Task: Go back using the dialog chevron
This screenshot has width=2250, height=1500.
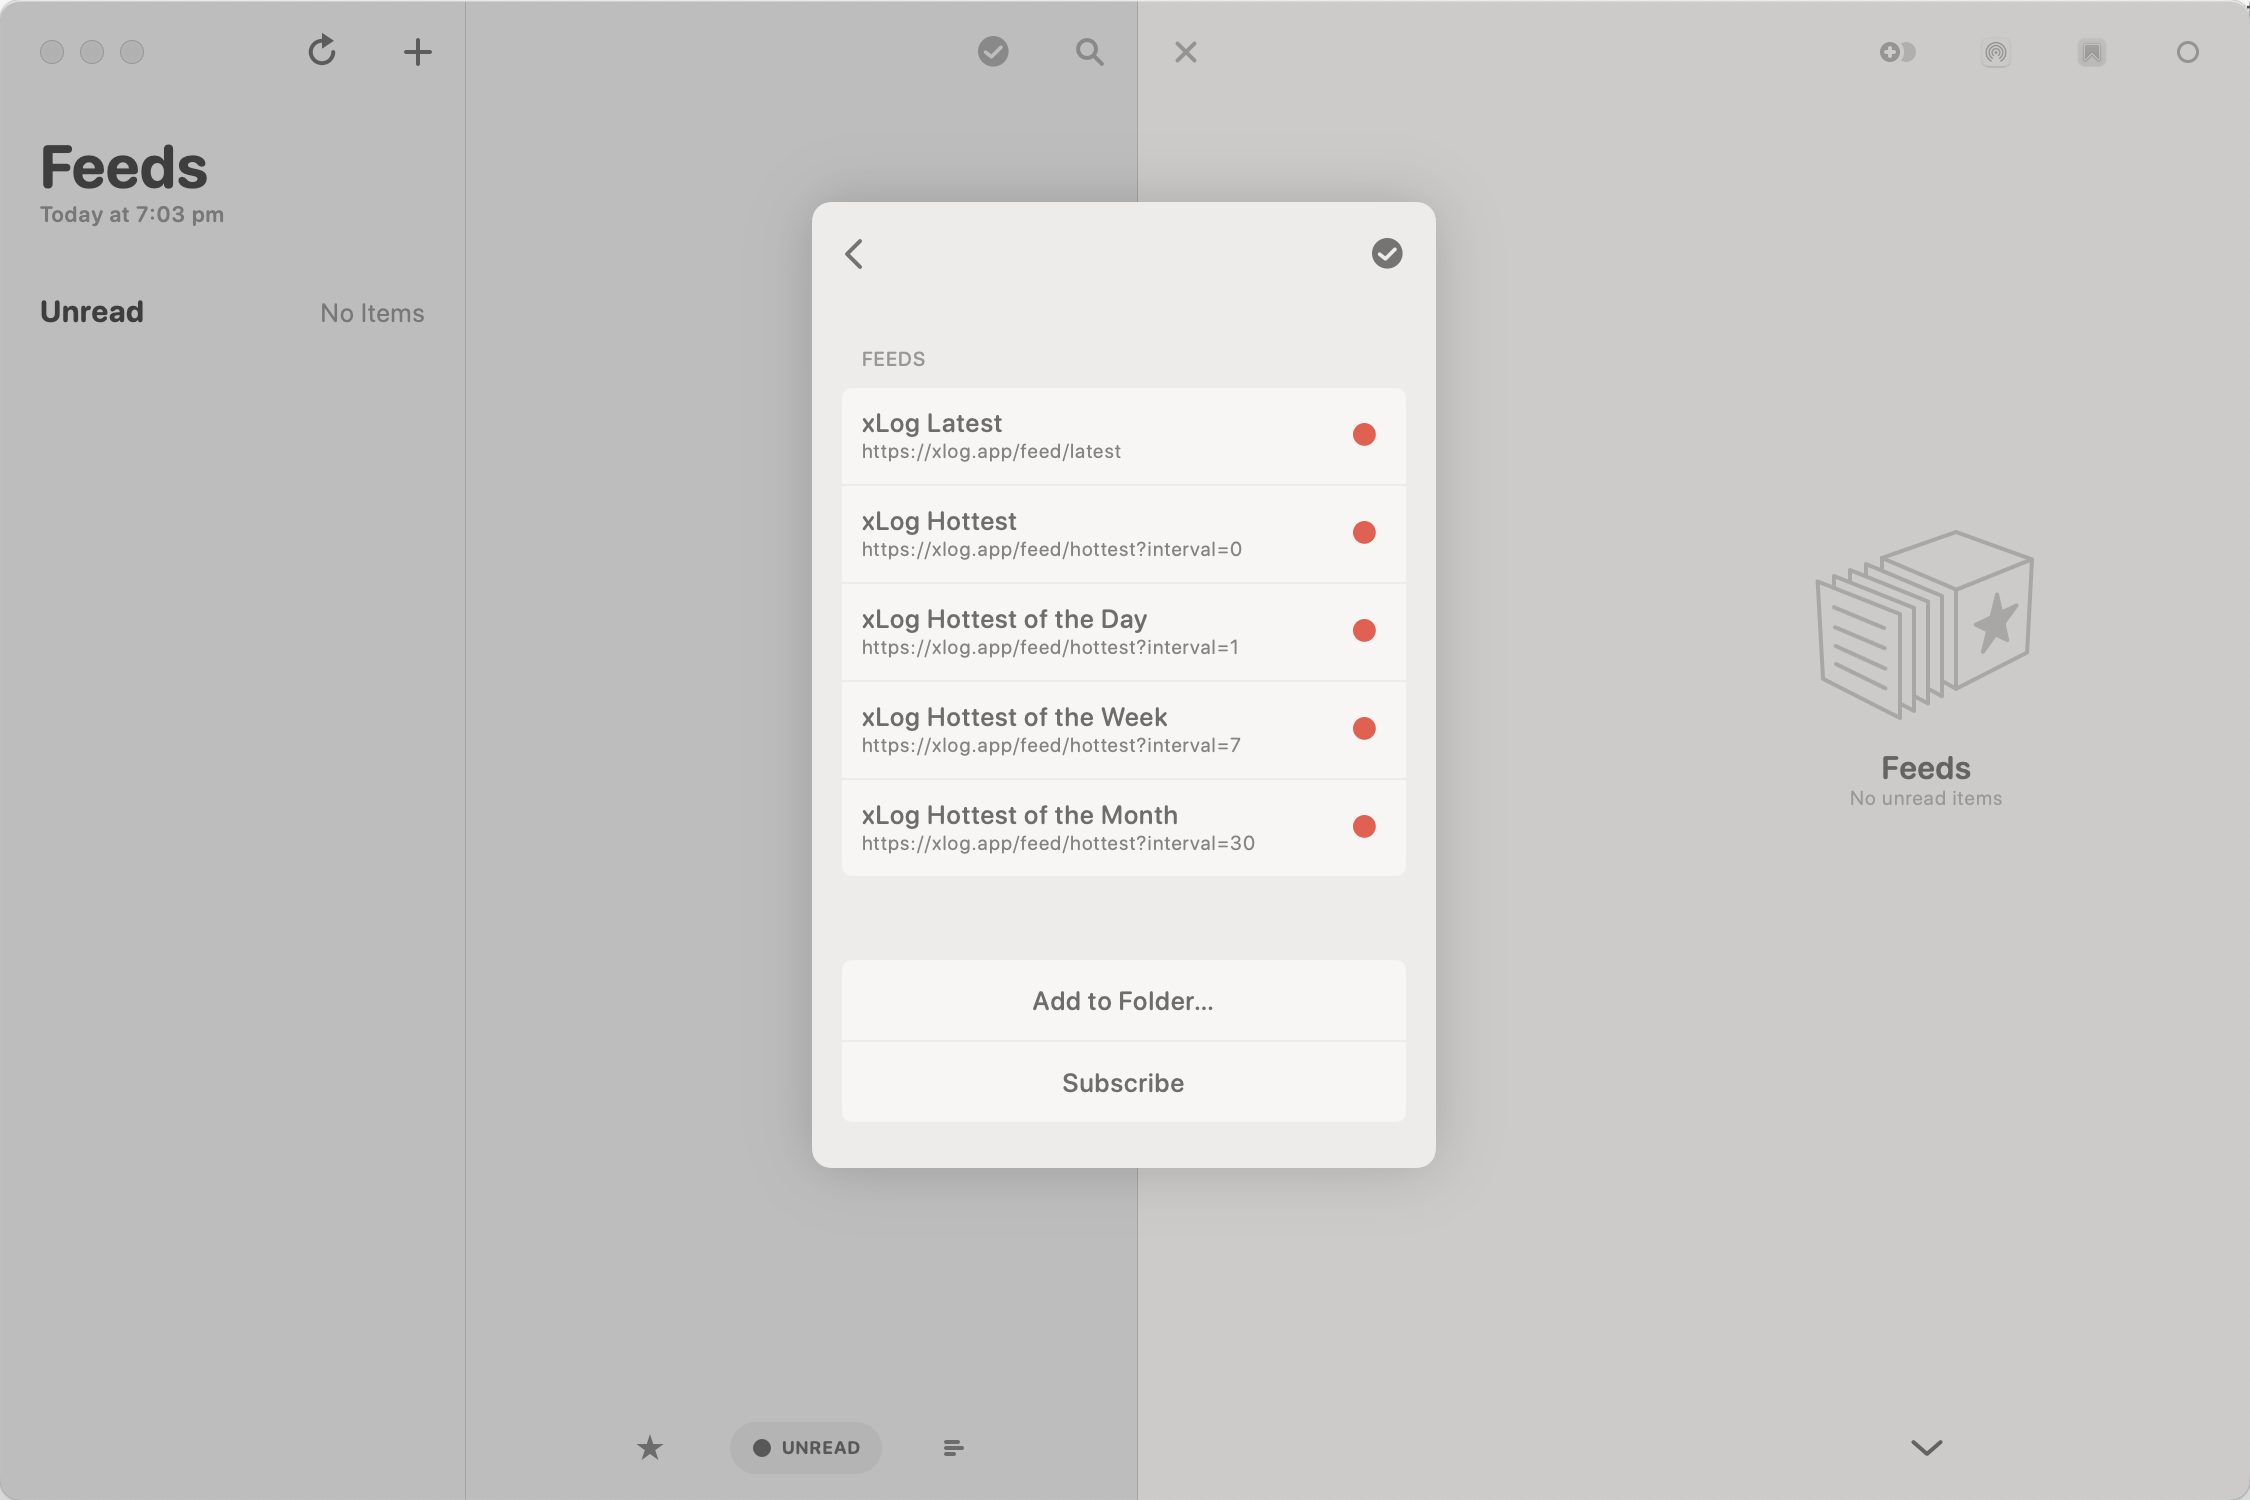Action: pos(854,253)
